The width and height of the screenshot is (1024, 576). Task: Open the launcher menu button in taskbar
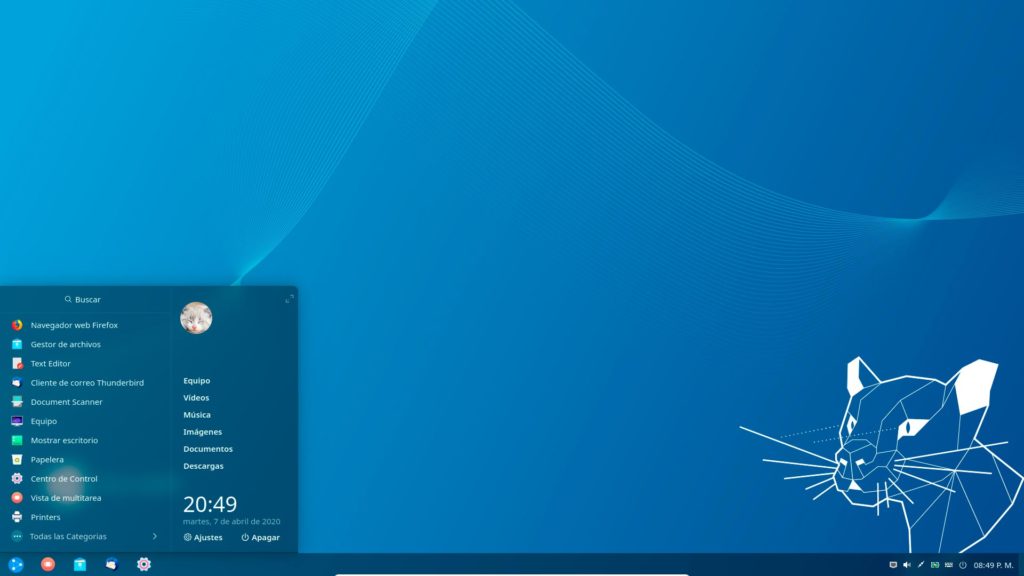point(16,564)
